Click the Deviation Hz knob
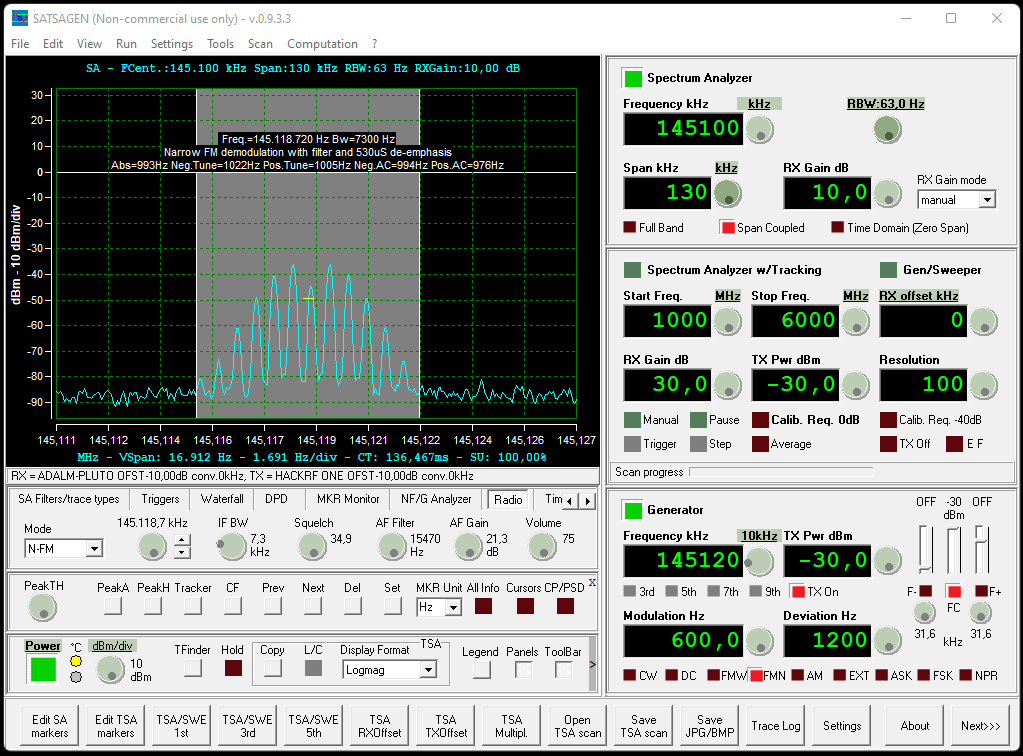This screenshot has width=1023, height=756. (x=887, y=641)
